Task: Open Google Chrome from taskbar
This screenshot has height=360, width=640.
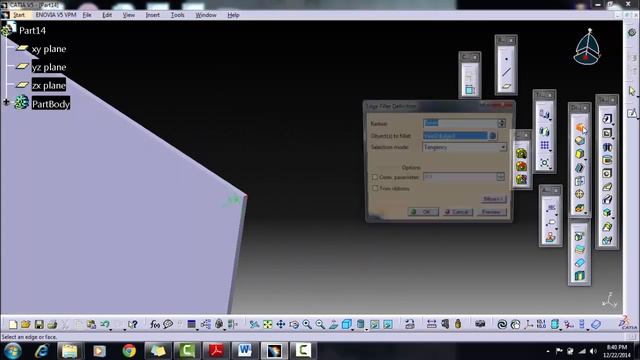Action: [x=129, y=351]
